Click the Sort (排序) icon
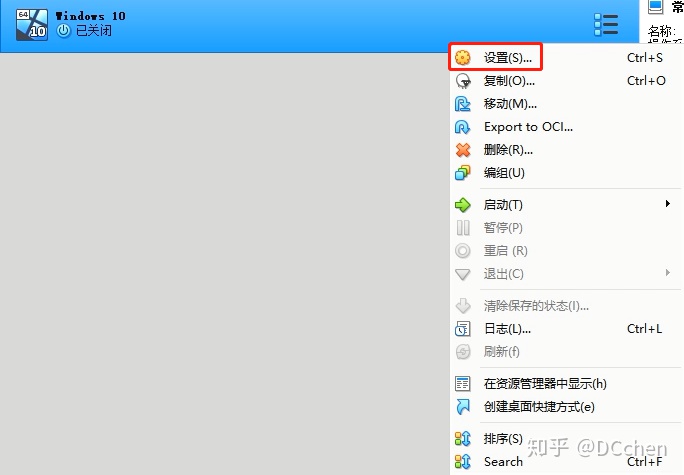This screenshot has height=475, width=684. 462,438
